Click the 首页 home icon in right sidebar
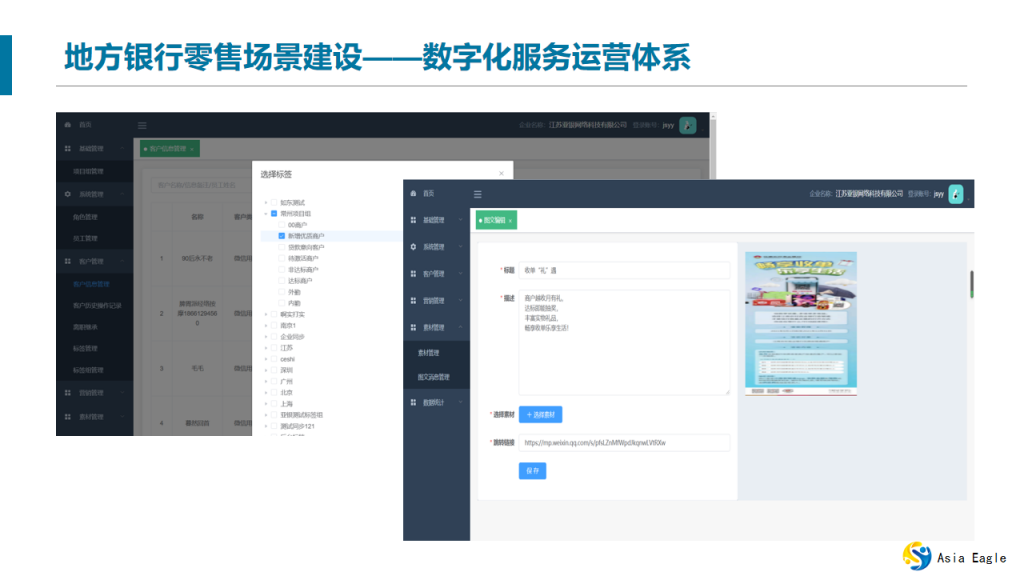This screenshot has width=1024, height=576. pyautogui.click(x=413, y=193)
